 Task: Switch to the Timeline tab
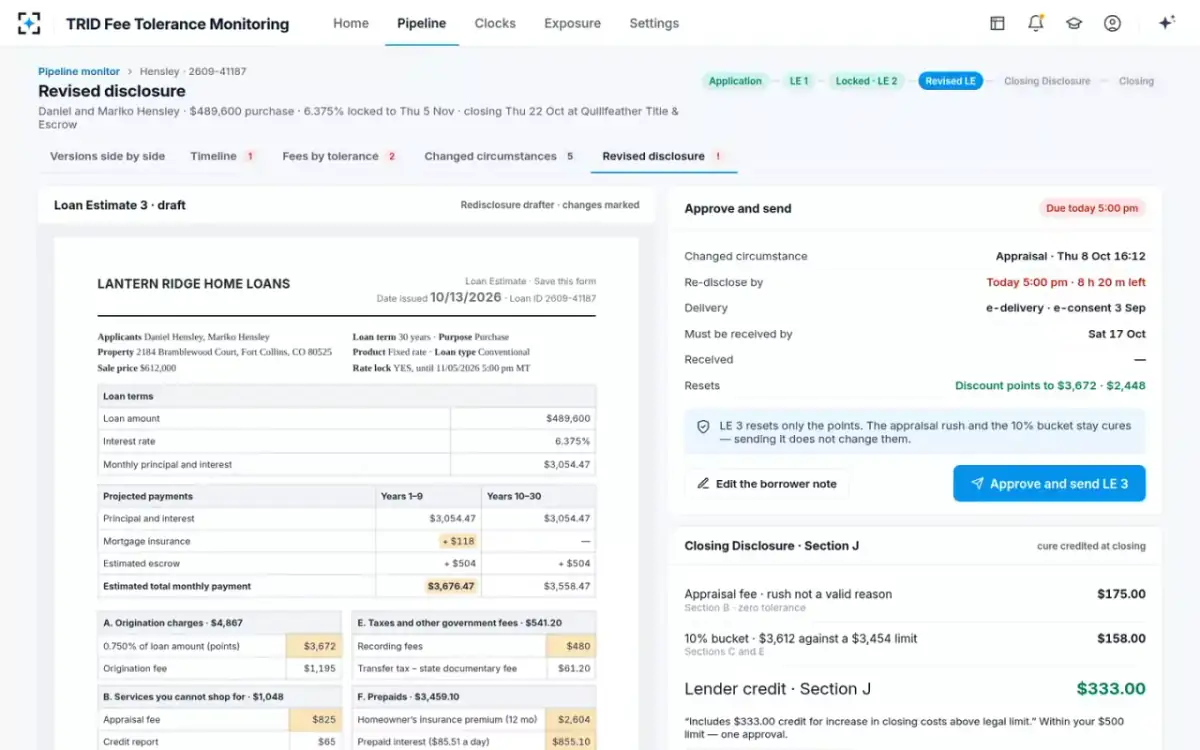pos(223,156)
